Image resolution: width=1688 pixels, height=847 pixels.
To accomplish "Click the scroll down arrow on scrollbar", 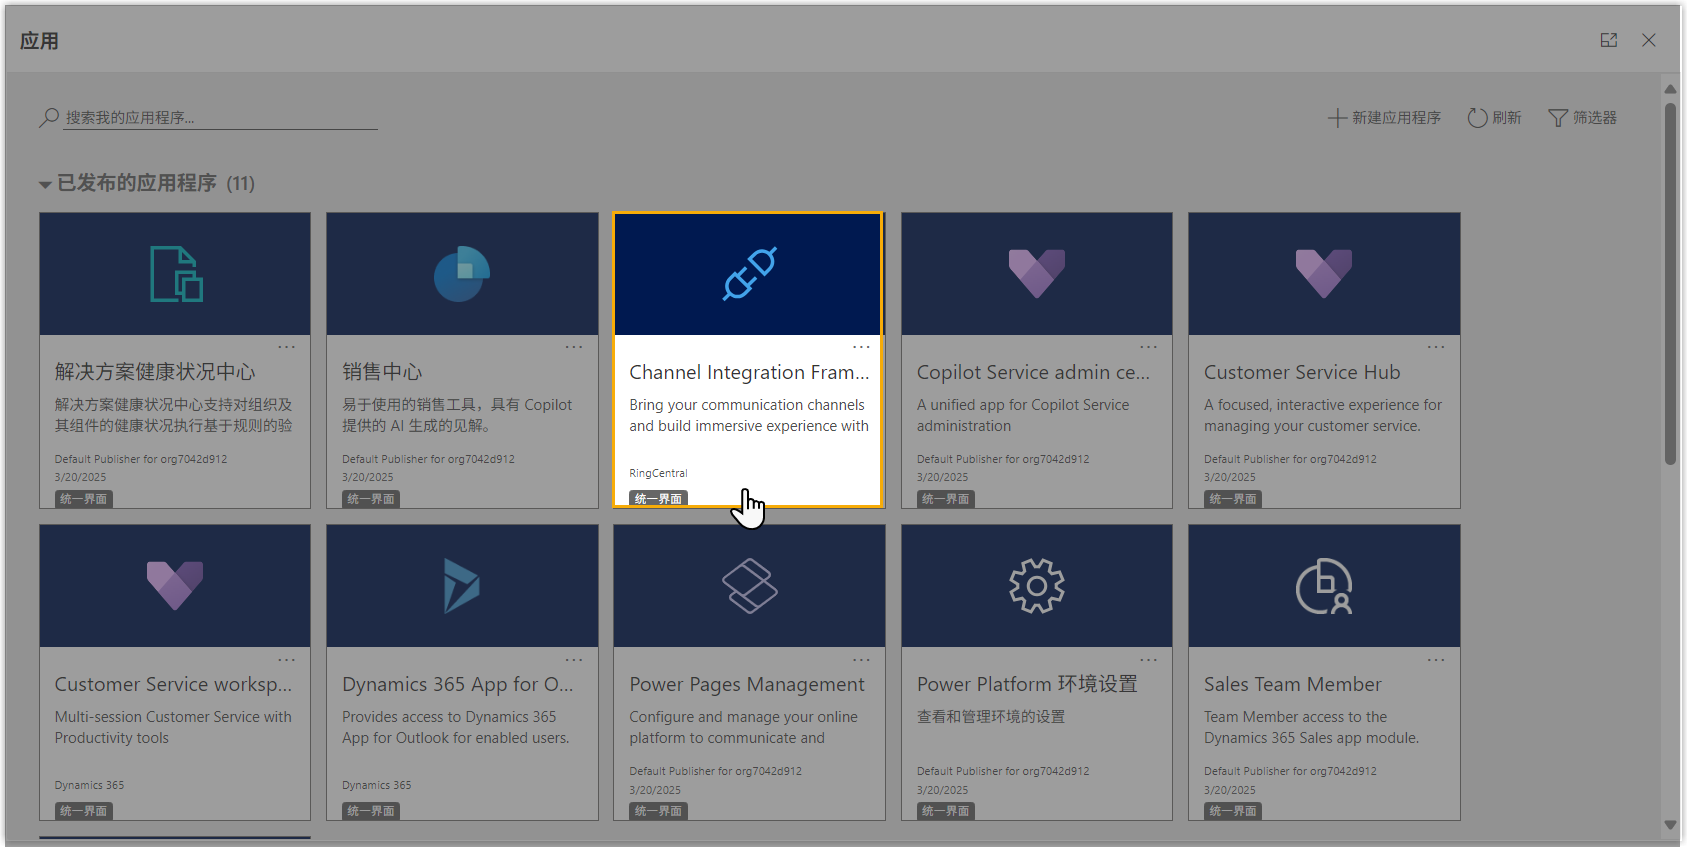I will click(1670, 825).
